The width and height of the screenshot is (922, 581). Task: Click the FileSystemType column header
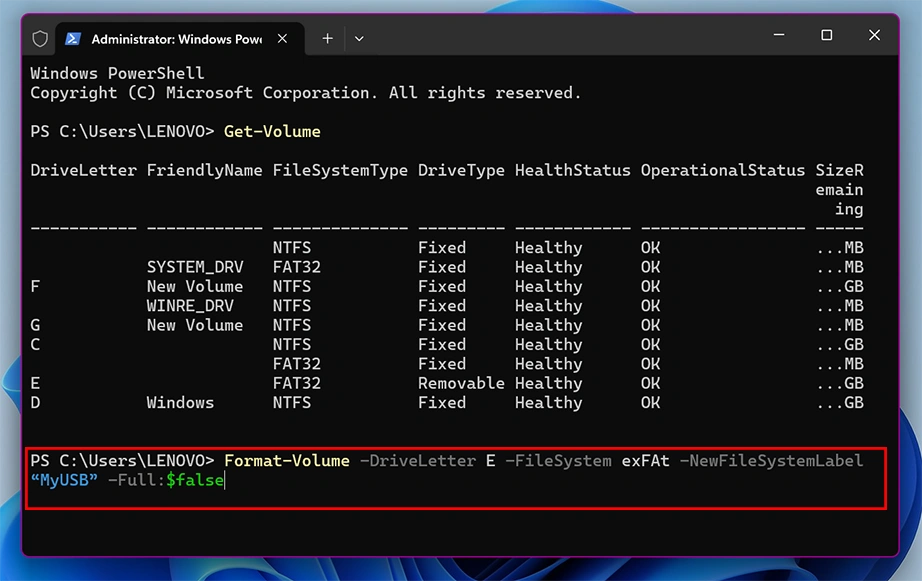(340, 170)
